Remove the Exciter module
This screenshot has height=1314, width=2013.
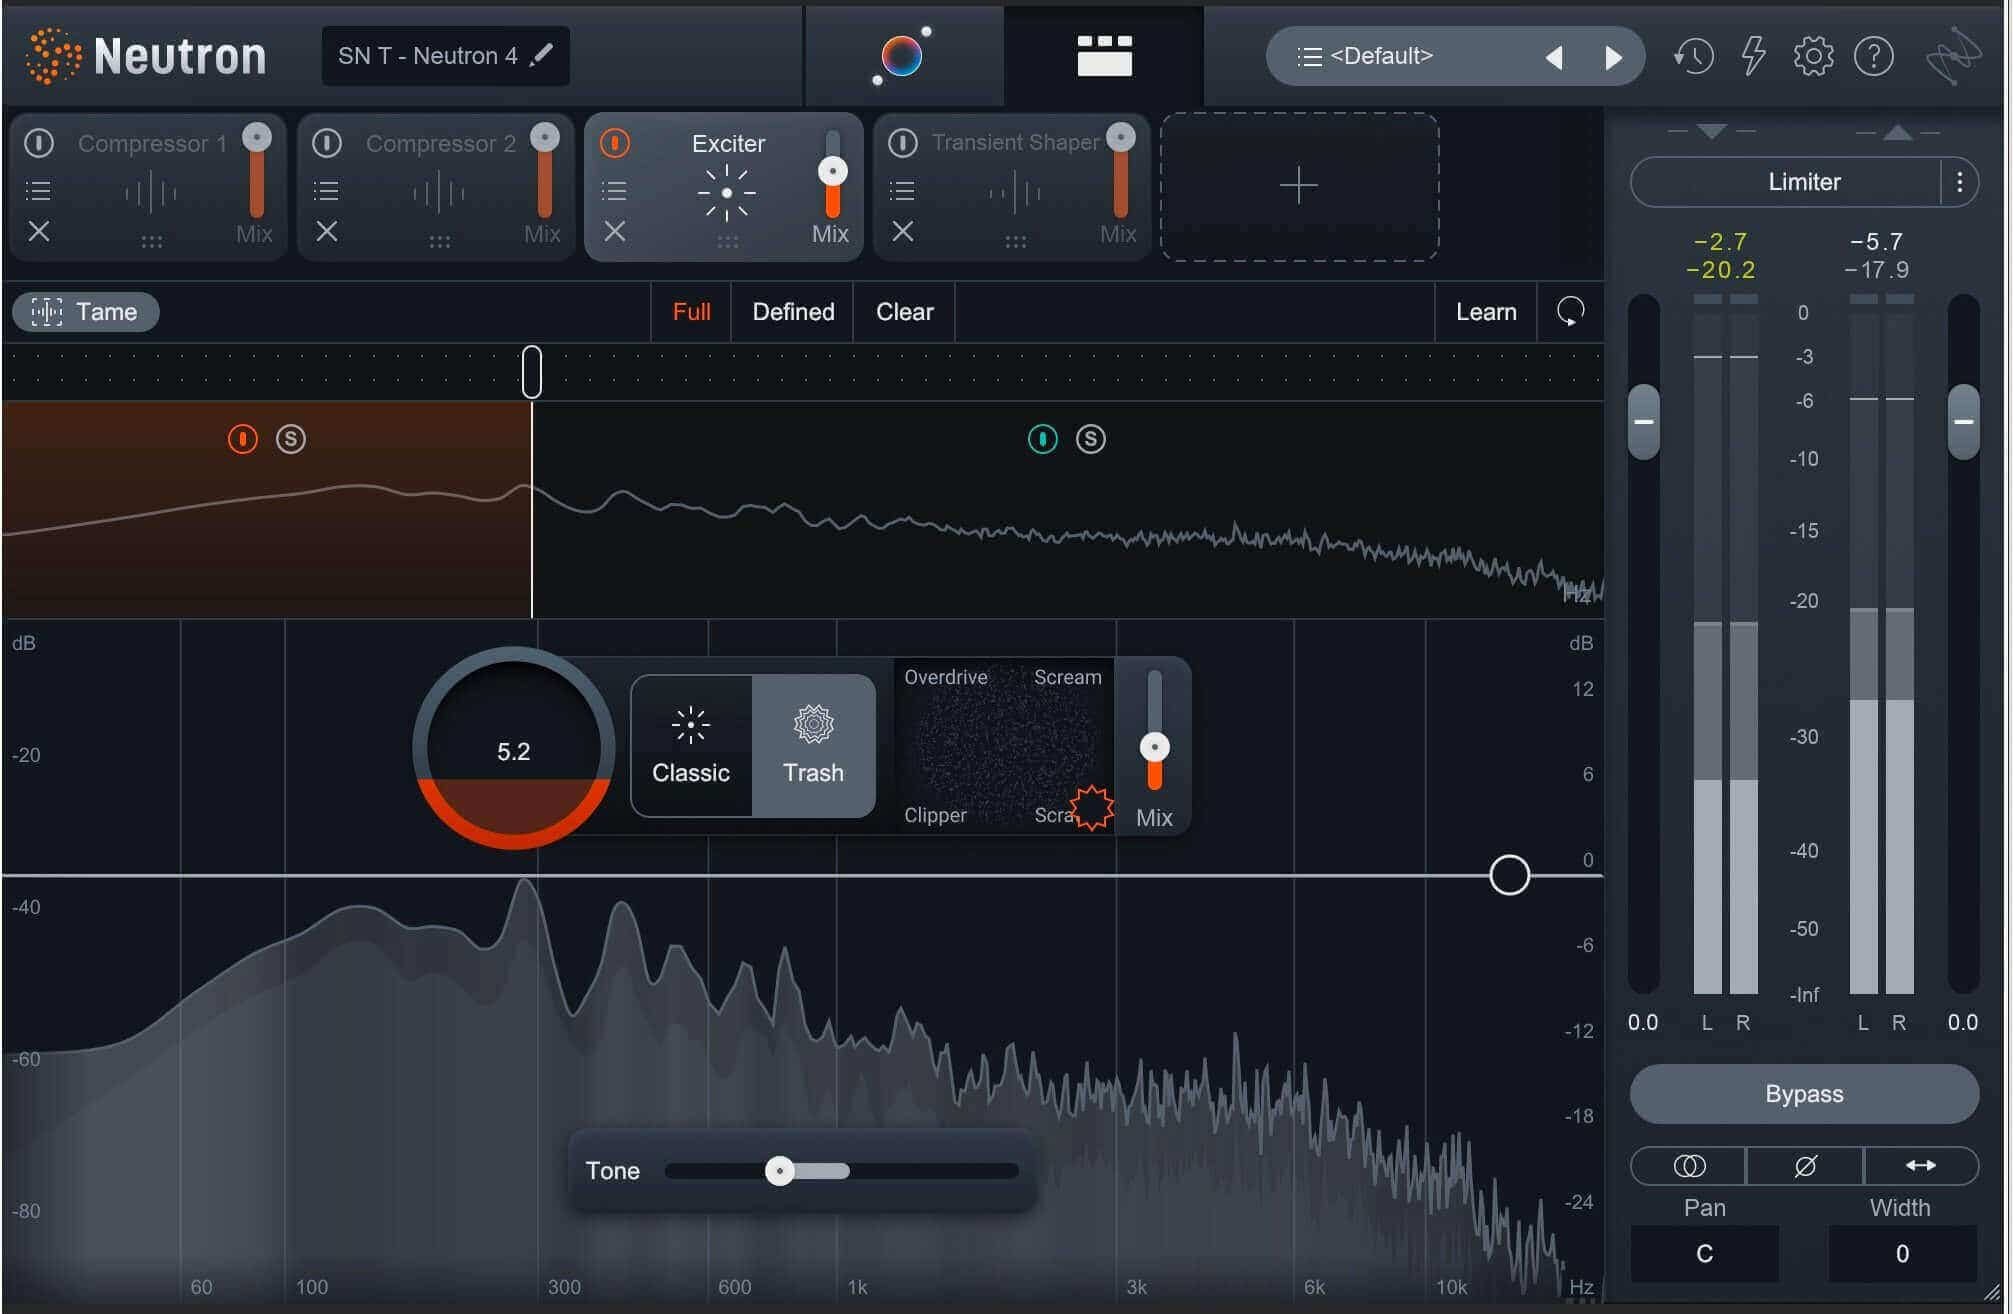615,231
